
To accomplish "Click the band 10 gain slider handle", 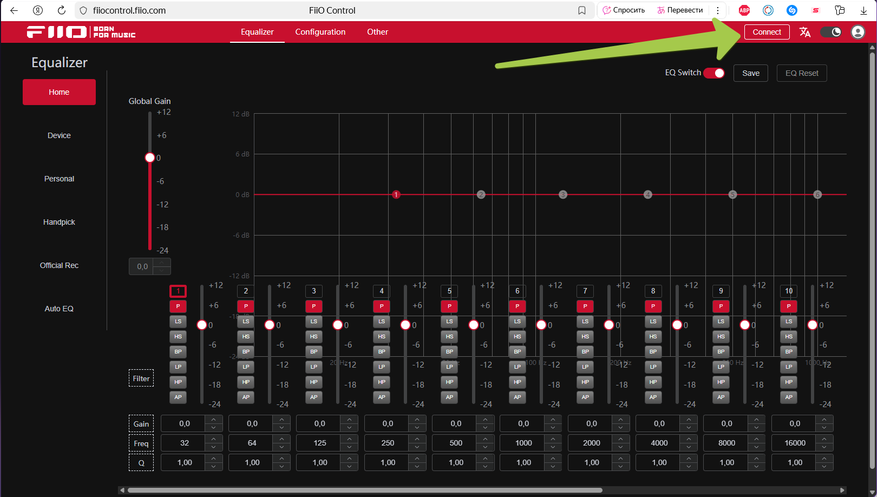I will 813,325.
